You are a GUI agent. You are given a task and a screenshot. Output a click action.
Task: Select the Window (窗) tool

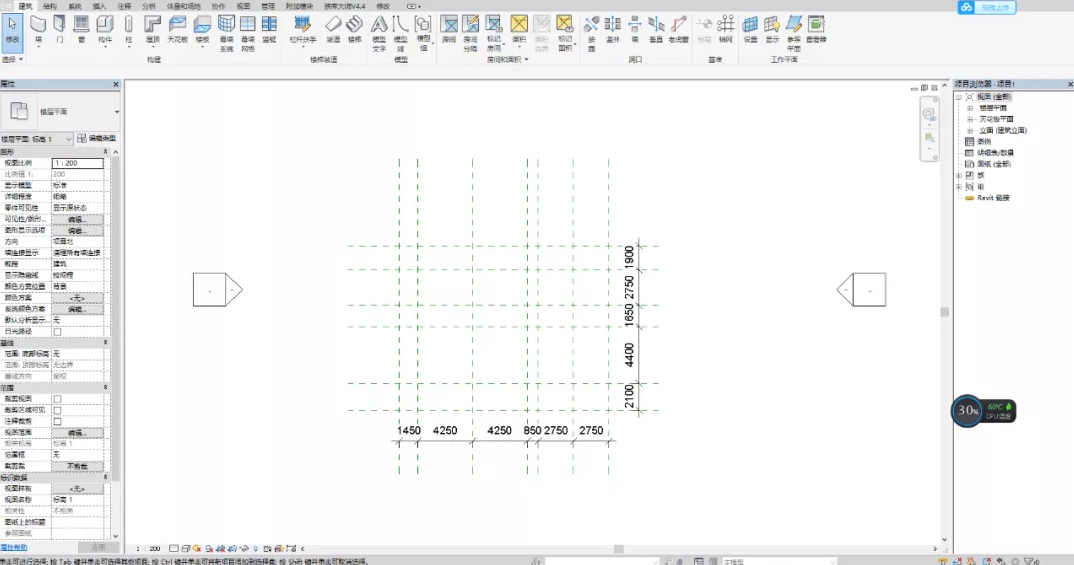(x=82, y=31)
